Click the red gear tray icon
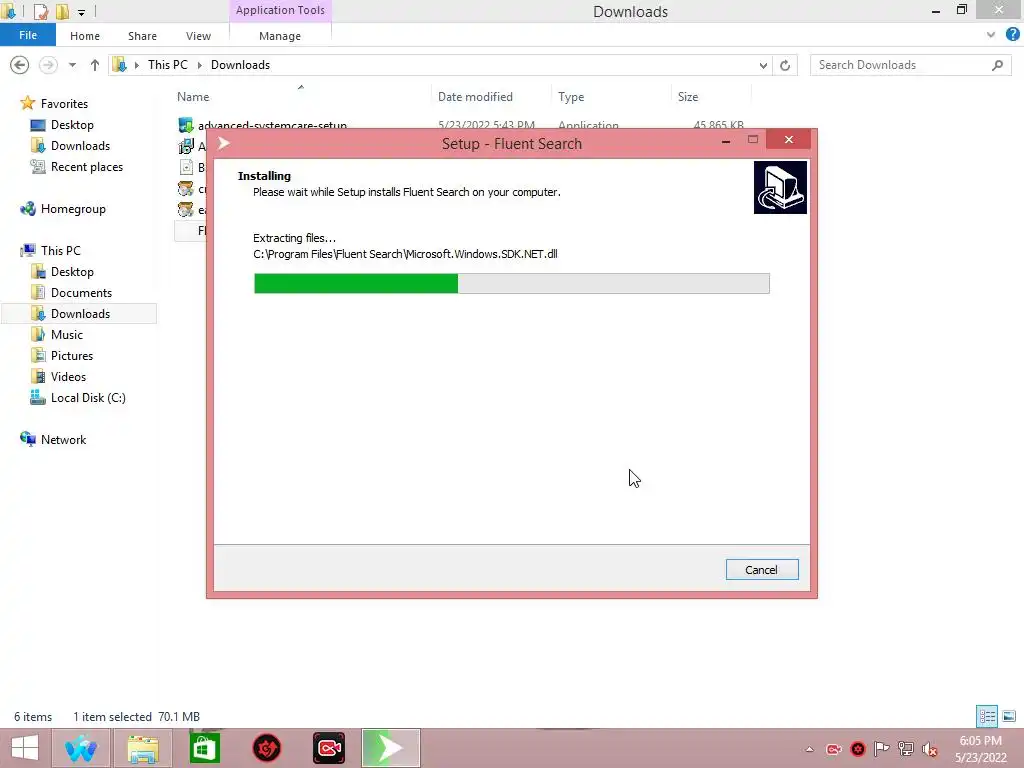This screenshot has height=768, width=1024. [x=858, y=749]
